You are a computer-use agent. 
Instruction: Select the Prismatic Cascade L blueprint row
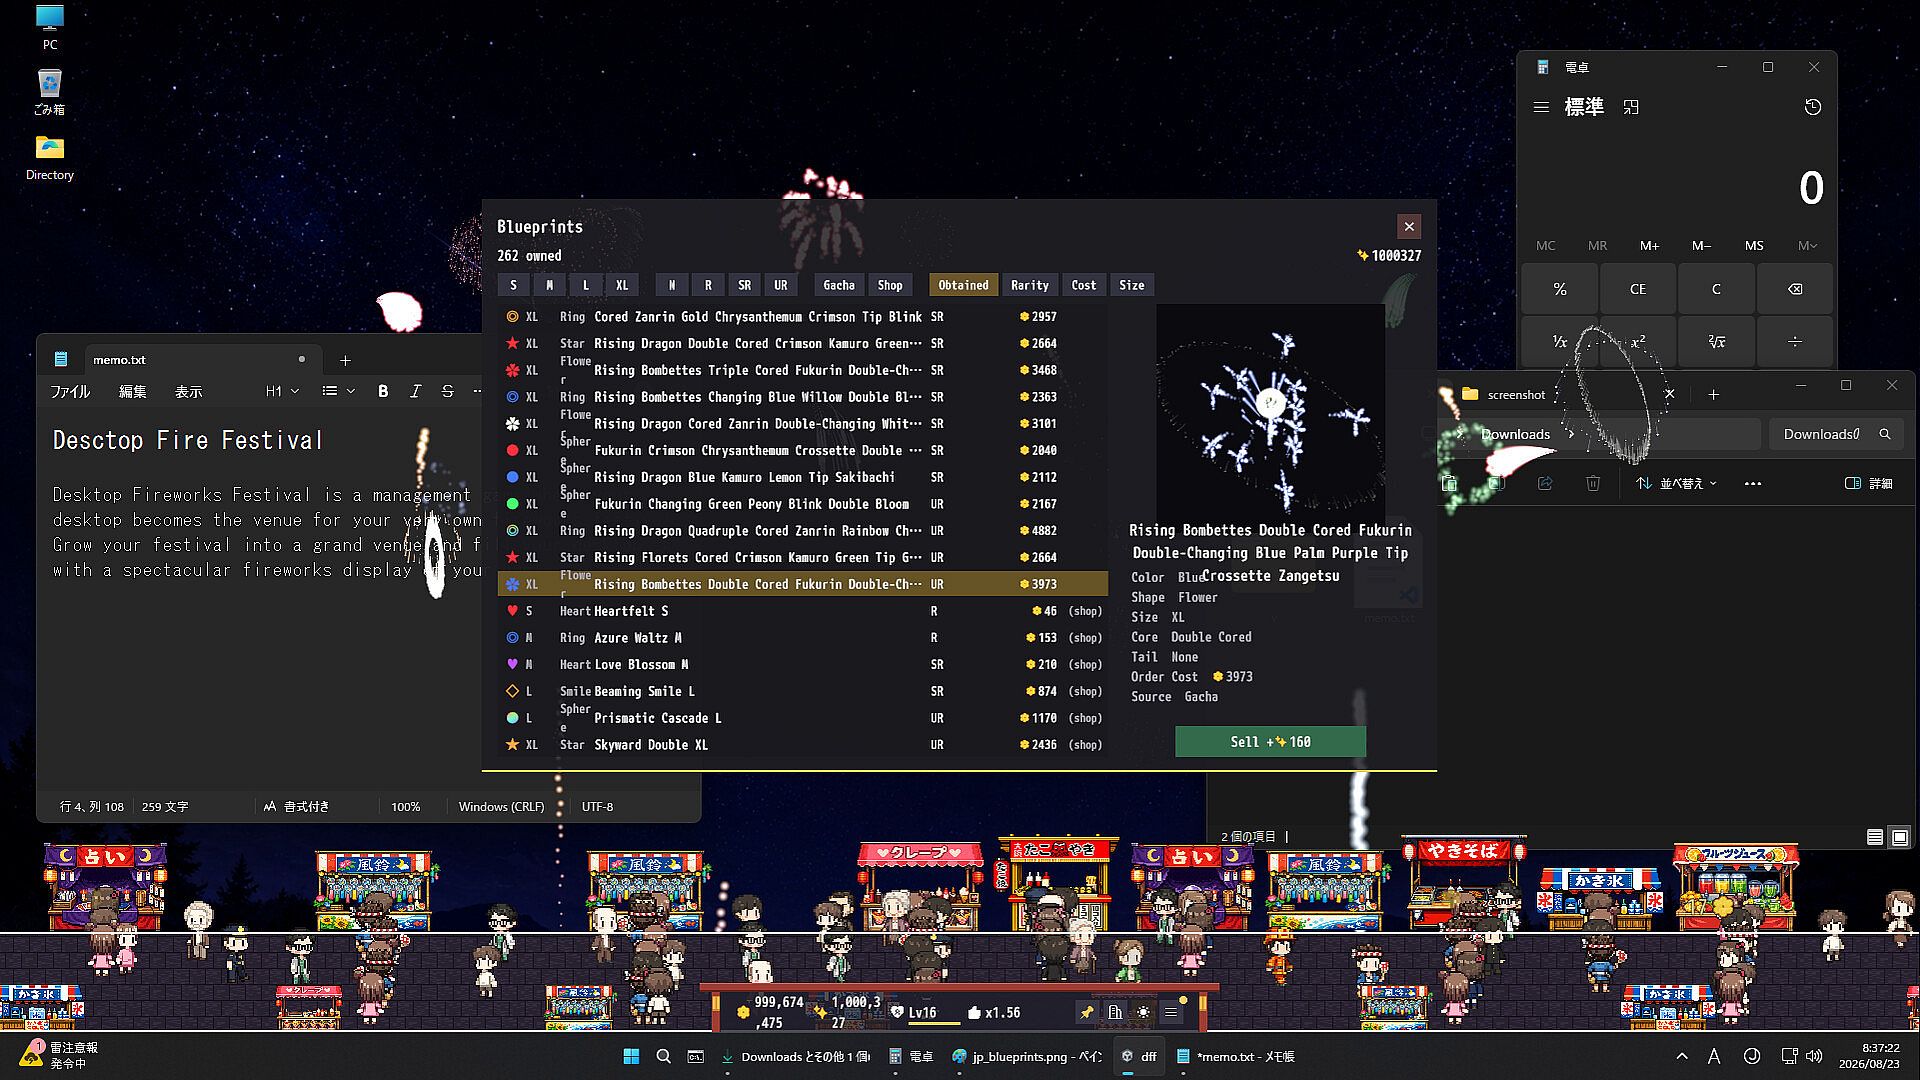coord(803,718)
